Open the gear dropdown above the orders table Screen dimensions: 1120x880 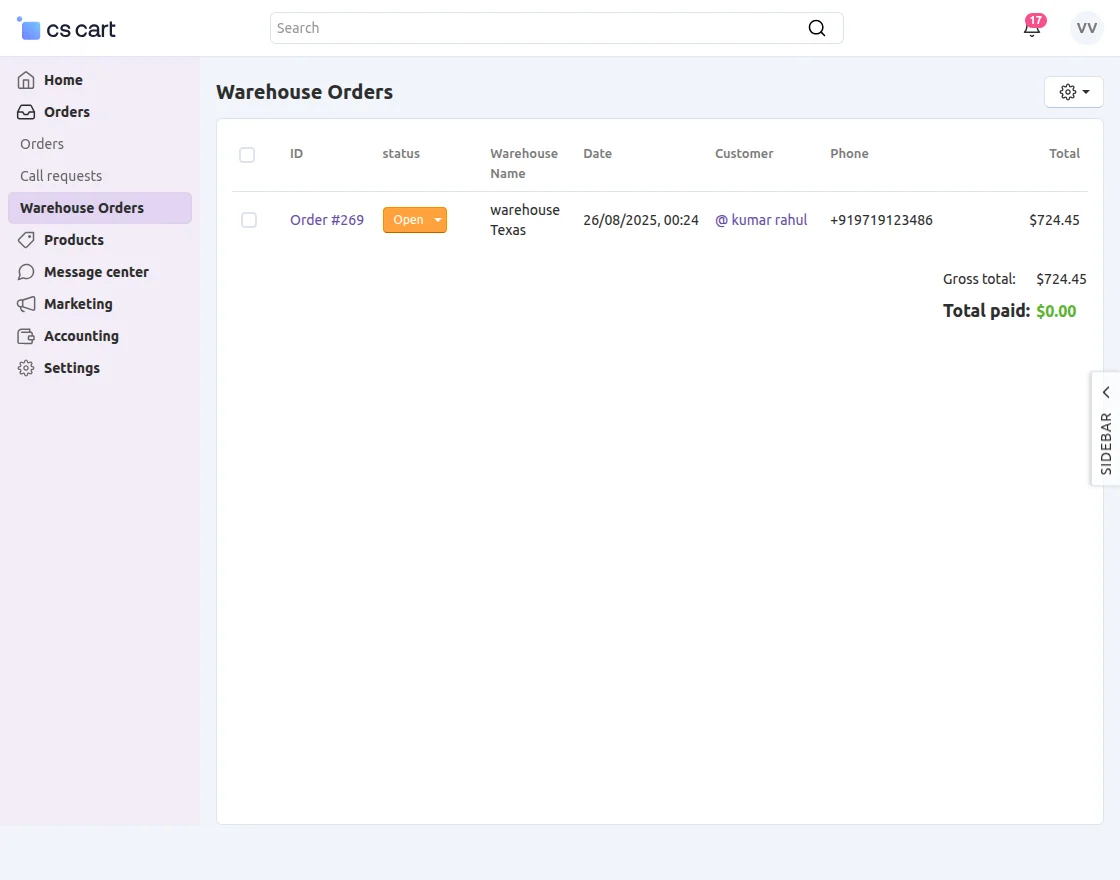(1073, 91)
